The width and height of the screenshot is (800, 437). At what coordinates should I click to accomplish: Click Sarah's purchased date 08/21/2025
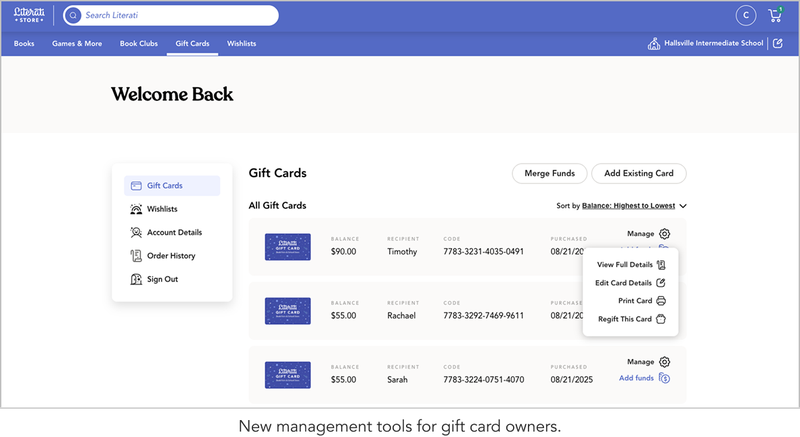pyautogui.click(x=571, y=380)
